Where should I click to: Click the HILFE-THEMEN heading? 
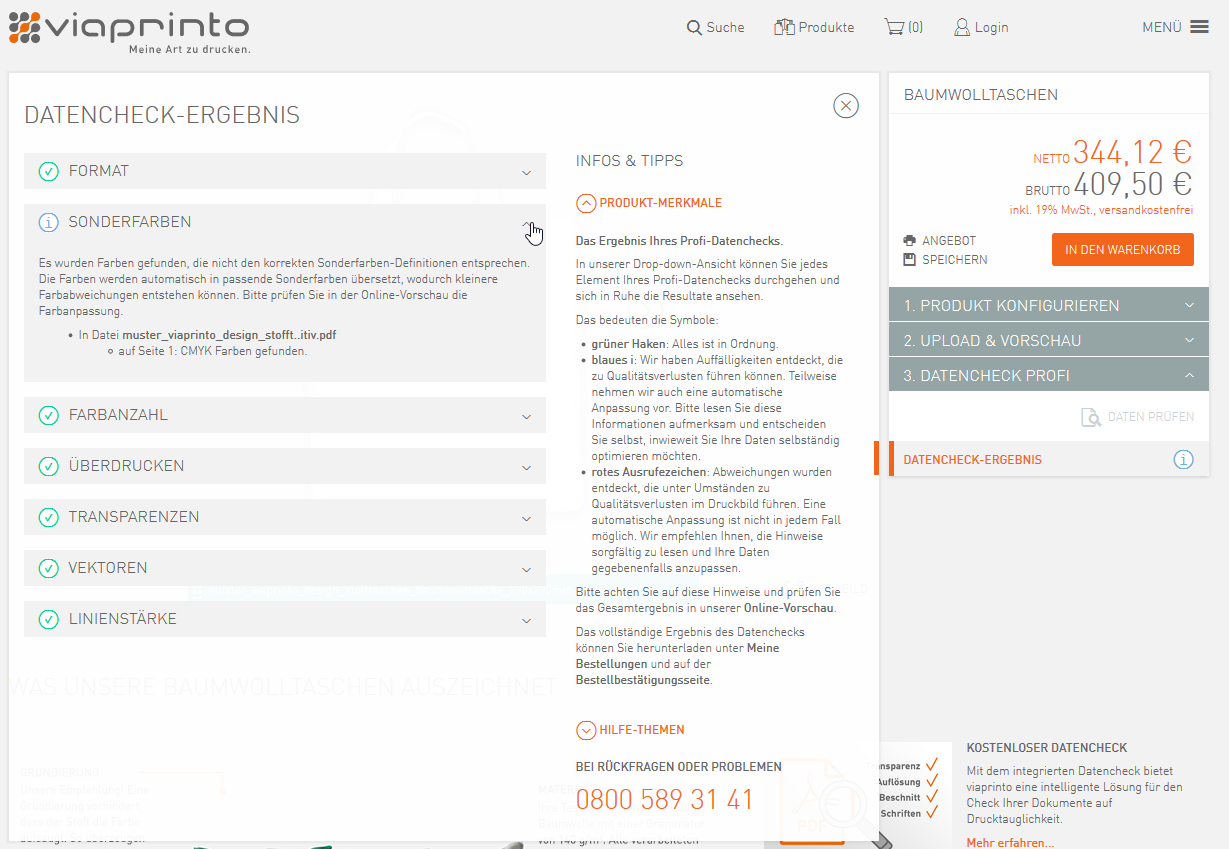(x=642, y=730)
